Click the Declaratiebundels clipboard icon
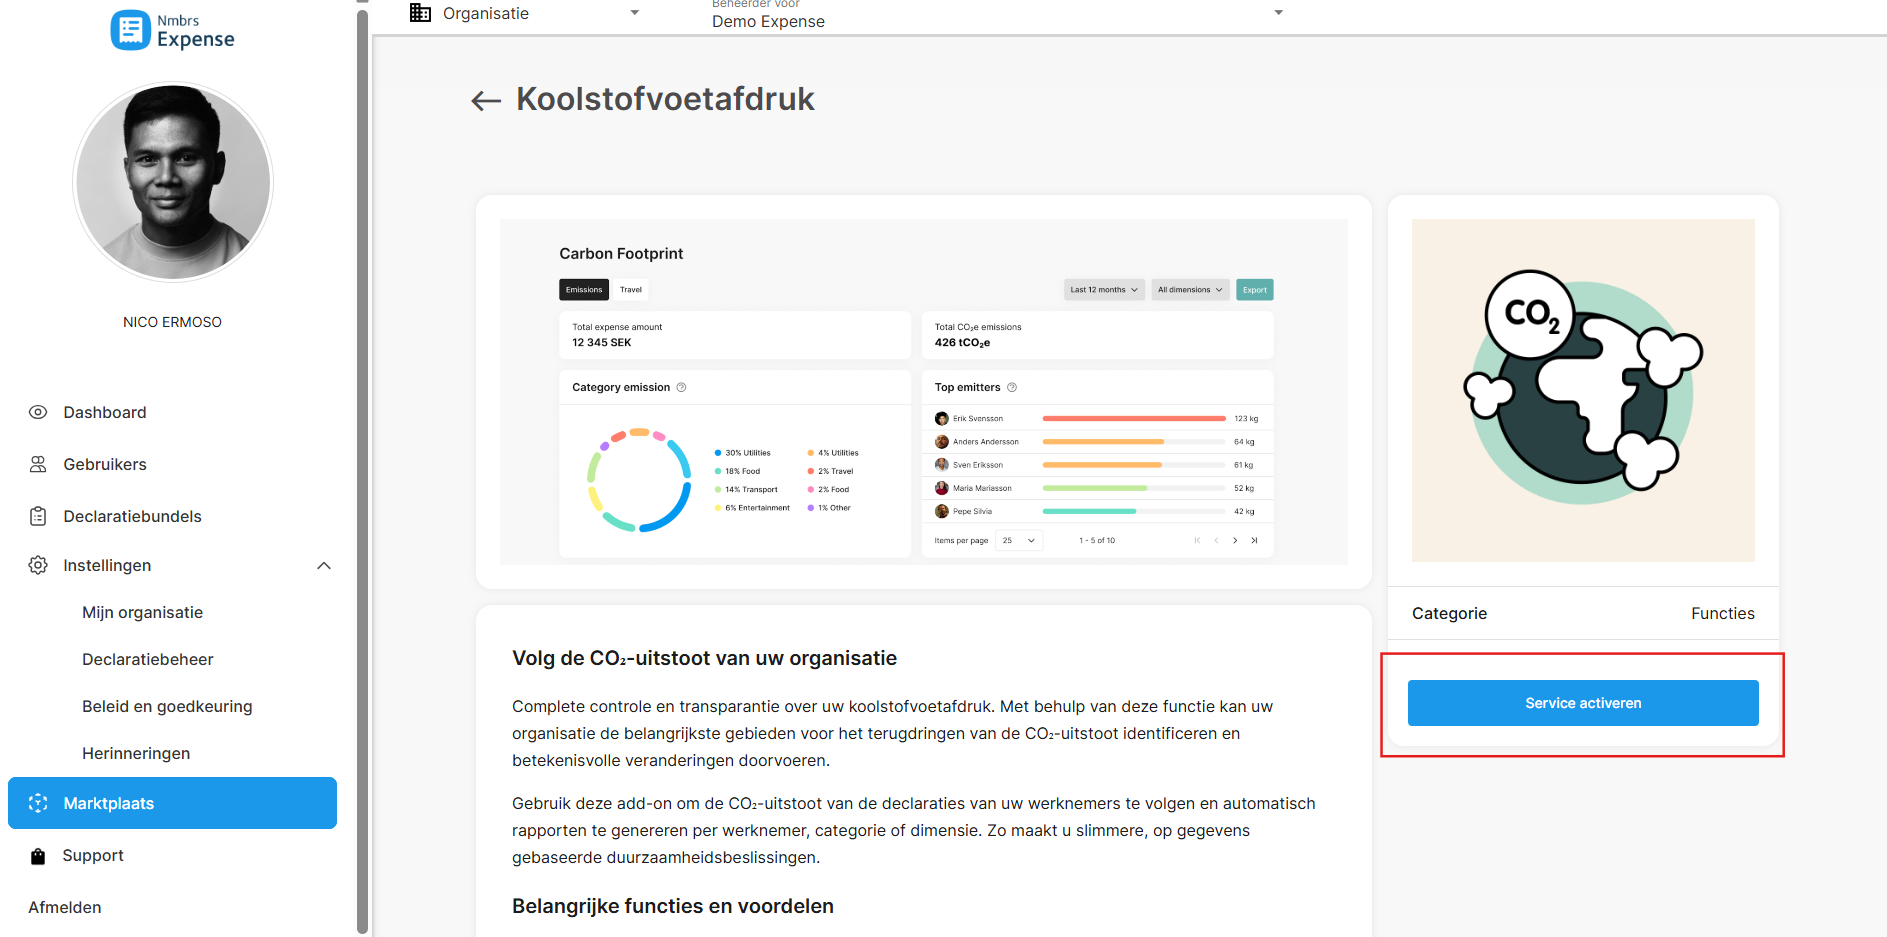 (x=38, y=516)
